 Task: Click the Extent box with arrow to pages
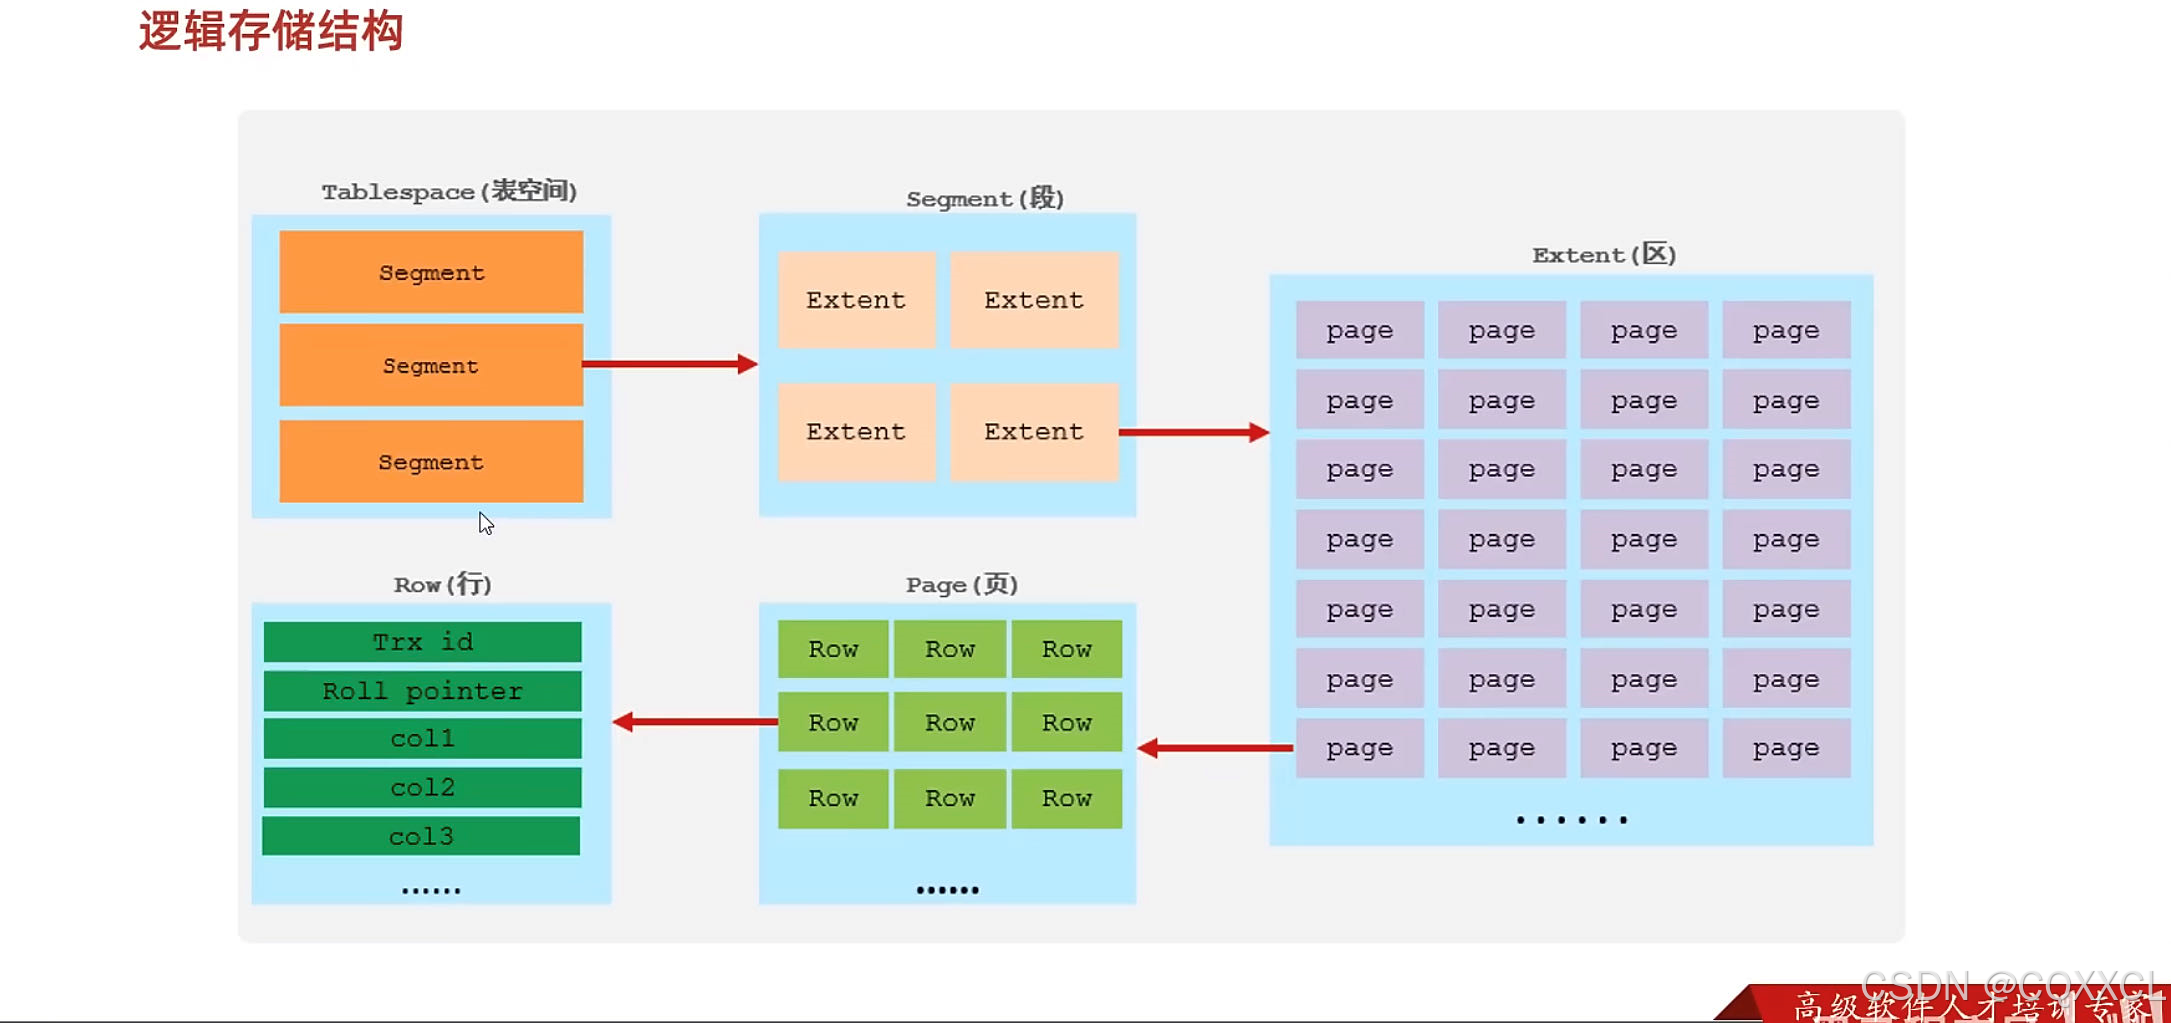pos(1034,432)
